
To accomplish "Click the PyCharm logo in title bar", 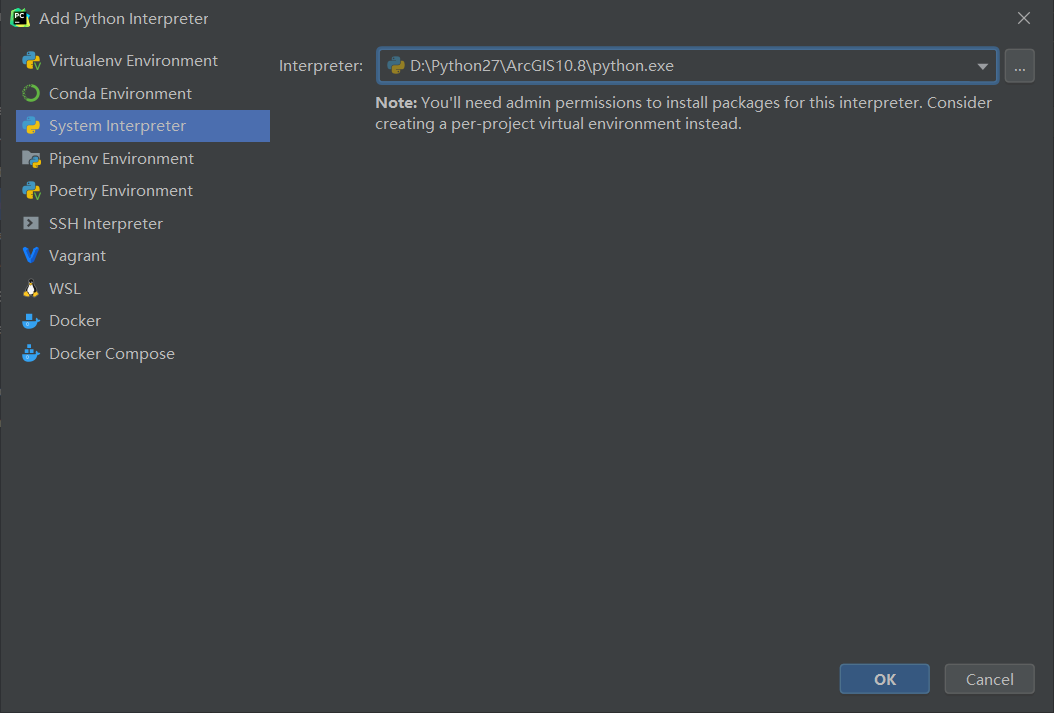I will (x=19, y=18).
